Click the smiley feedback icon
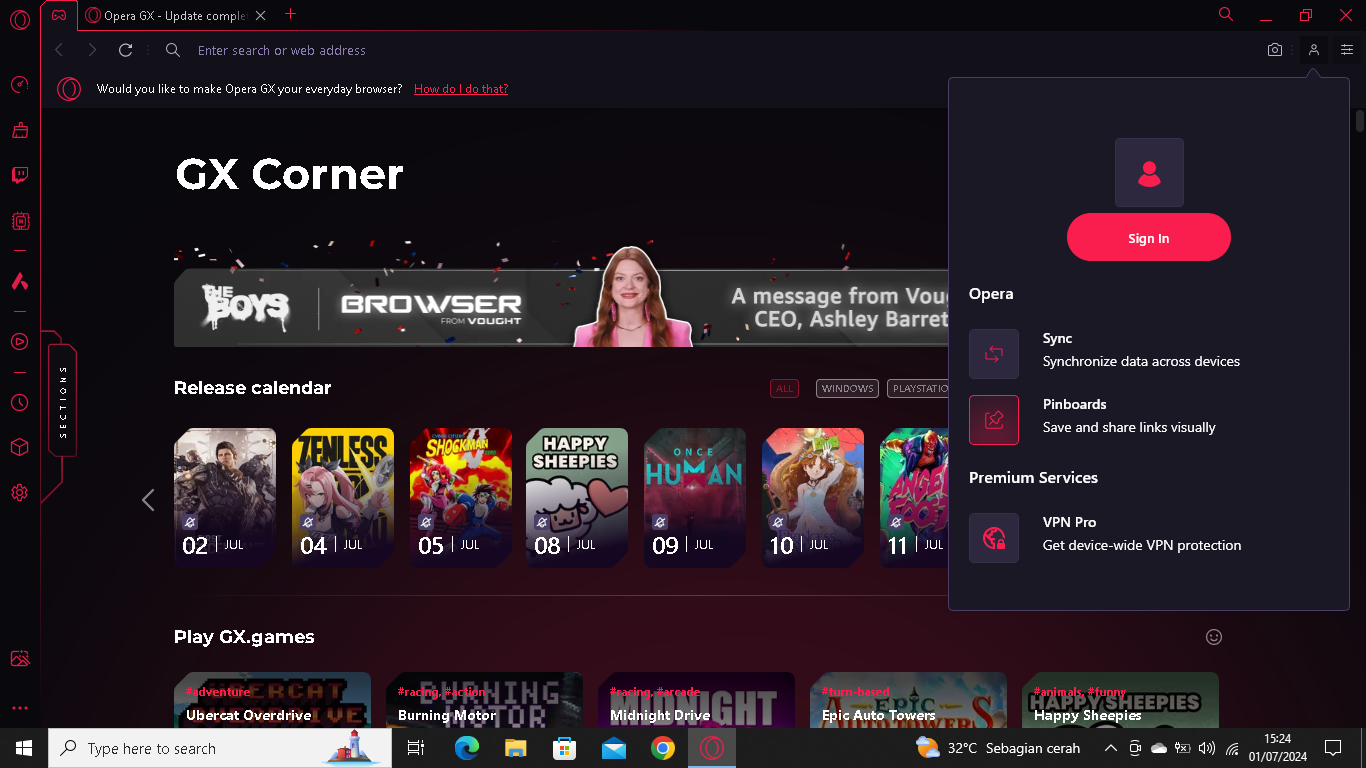The height and width of the screenshot is (768, 1366). [1214, 637]
